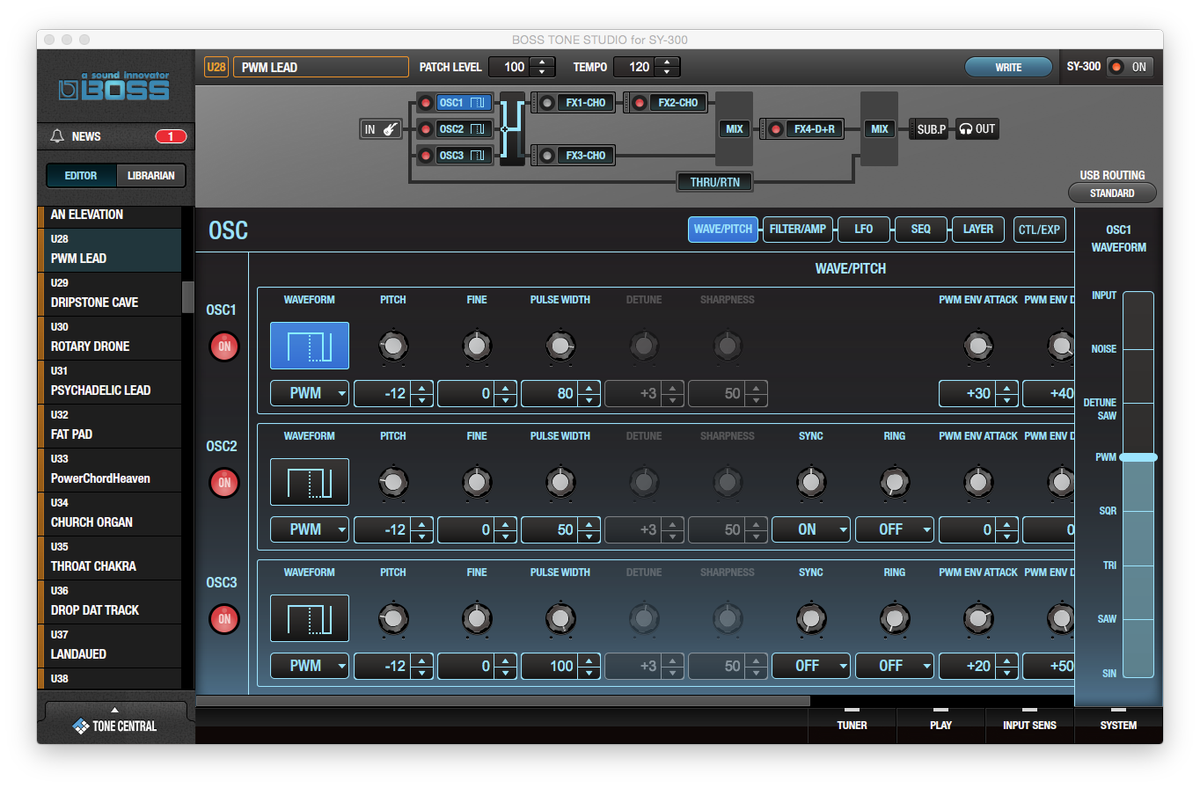This screenshot has width=1200, height=788.
Task: Open the FILTER/AMP tab
Action: (797, 229)
